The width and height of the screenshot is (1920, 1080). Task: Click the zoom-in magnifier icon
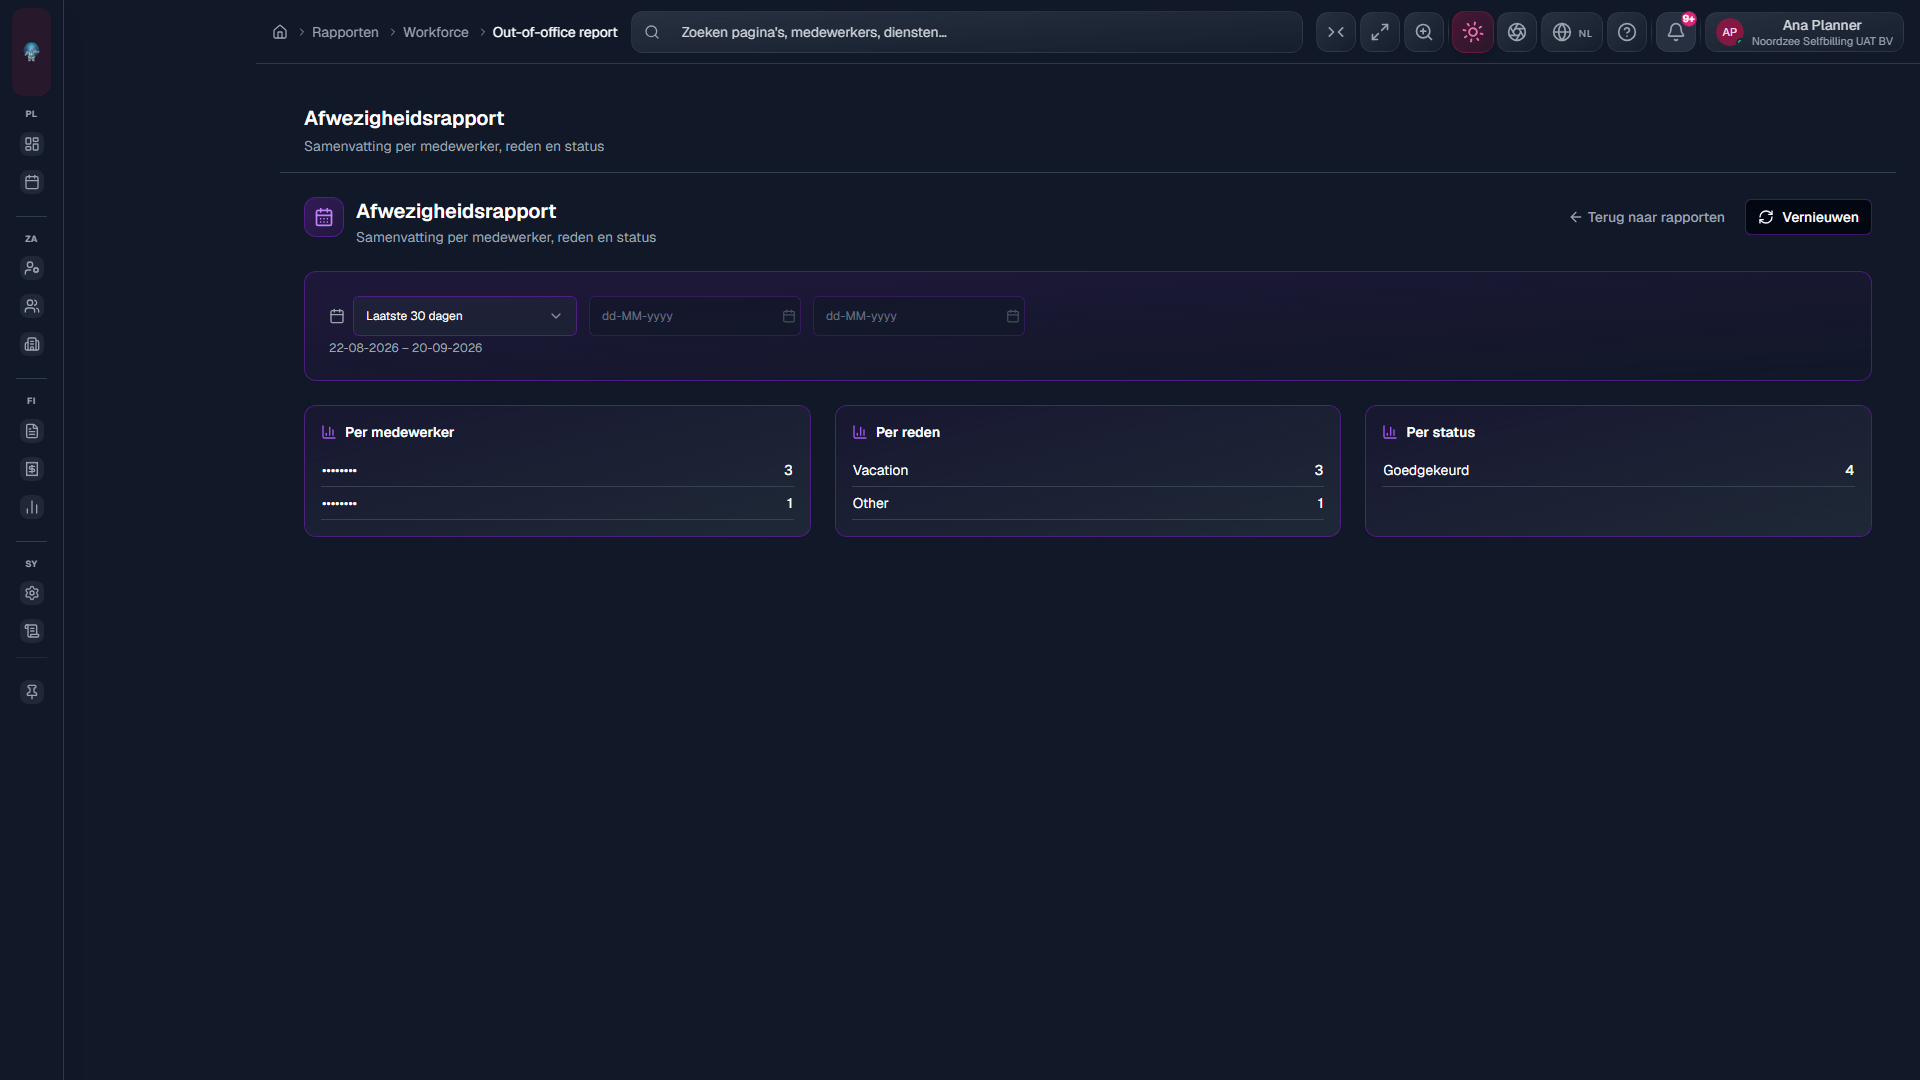coord(1424,32)
